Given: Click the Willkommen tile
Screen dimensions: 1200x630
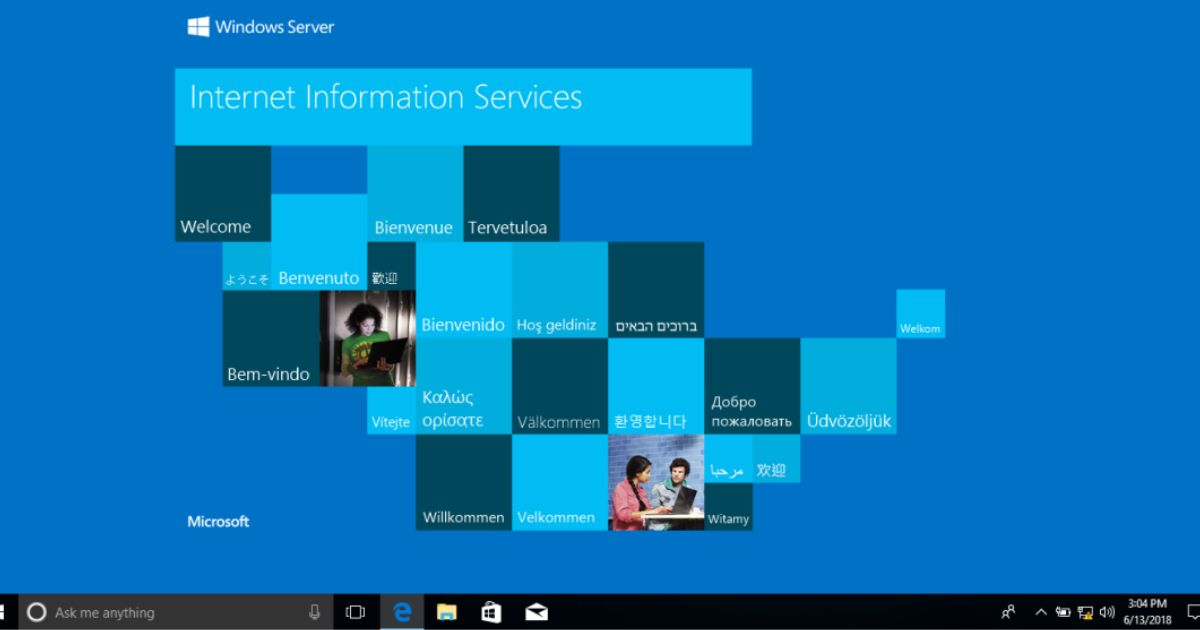Looking at the screenshot, I should [x=463, y=483].
